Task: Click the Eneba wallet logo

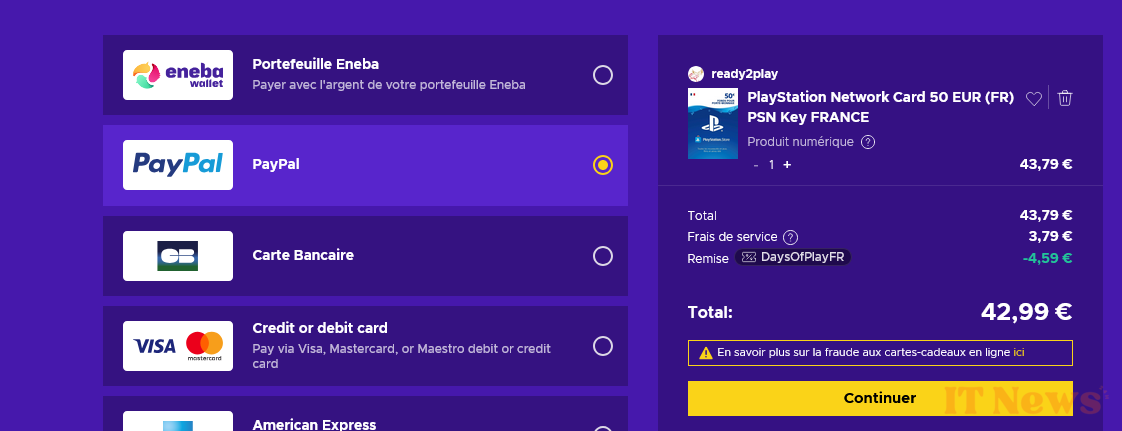Action: tap(178, 75)
